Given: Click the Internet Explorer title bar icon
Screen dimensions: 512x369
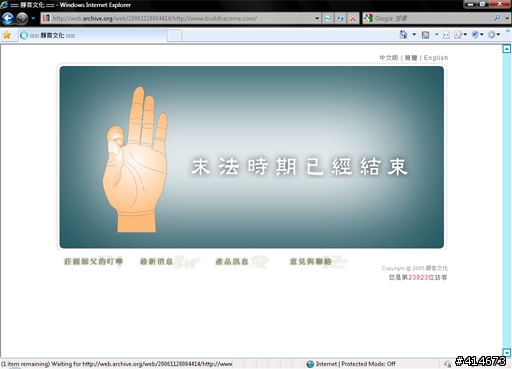Looking at the screenshot, I should (x=4, y=5).
